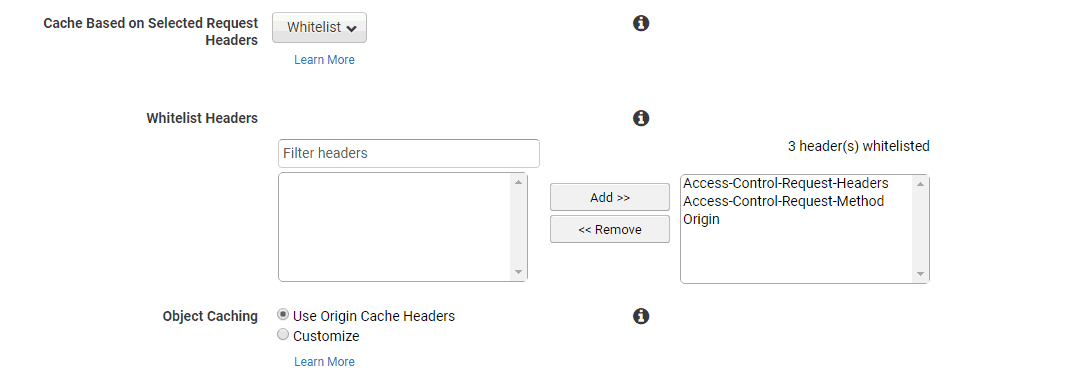Click up arrow of whitelisted headers list scrollbar
The height and width of the screenshot is (384, 1079).
921,184
